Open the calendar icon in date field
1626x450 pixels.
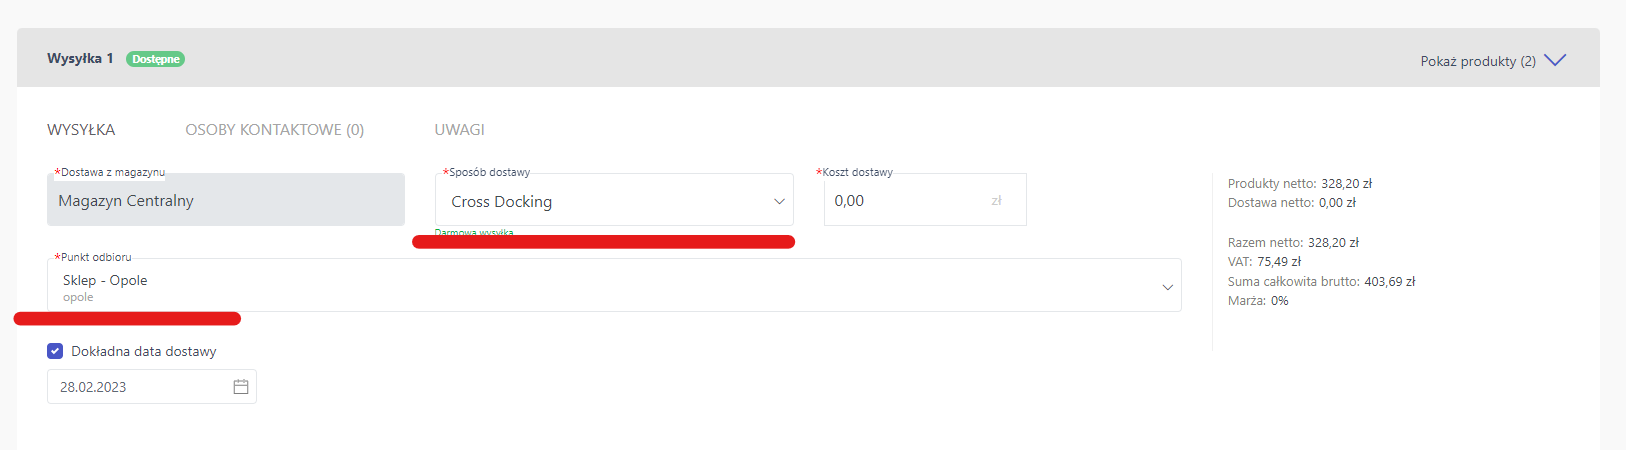tap(241, 387)
